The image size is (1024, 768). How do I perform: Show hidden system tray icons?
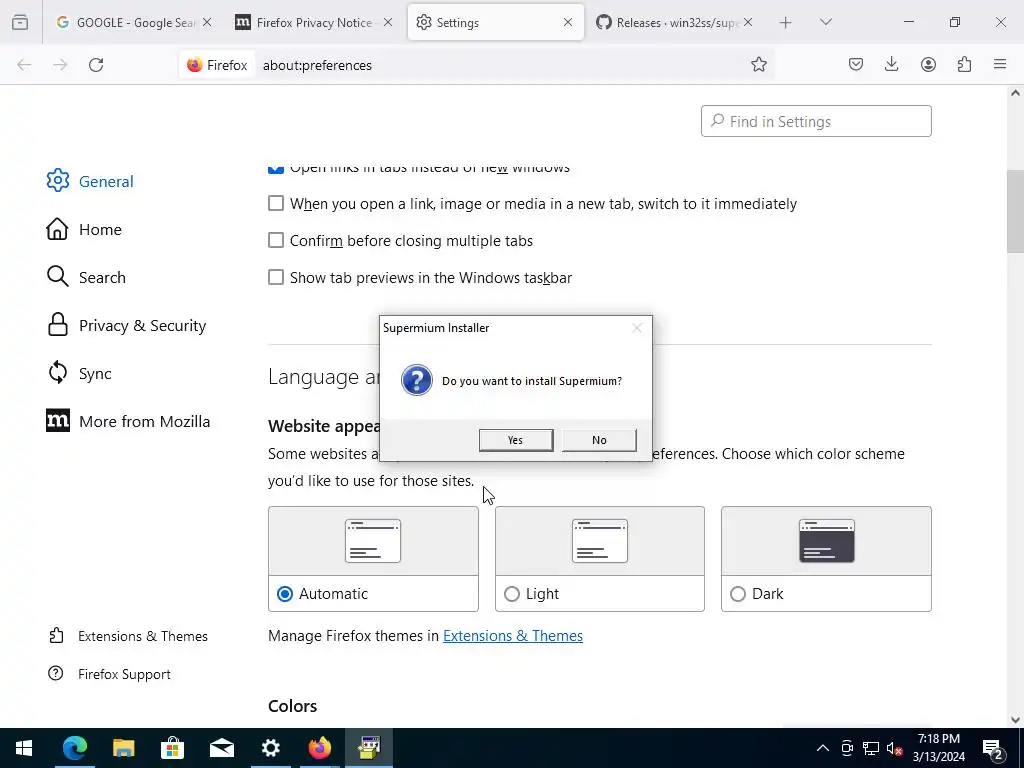[x=823, y=748]
